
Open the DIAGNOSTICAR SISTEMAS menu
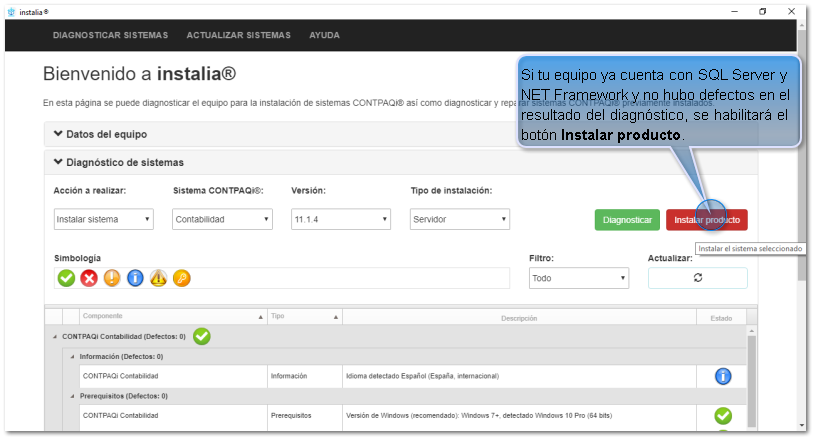click(111, 35)
